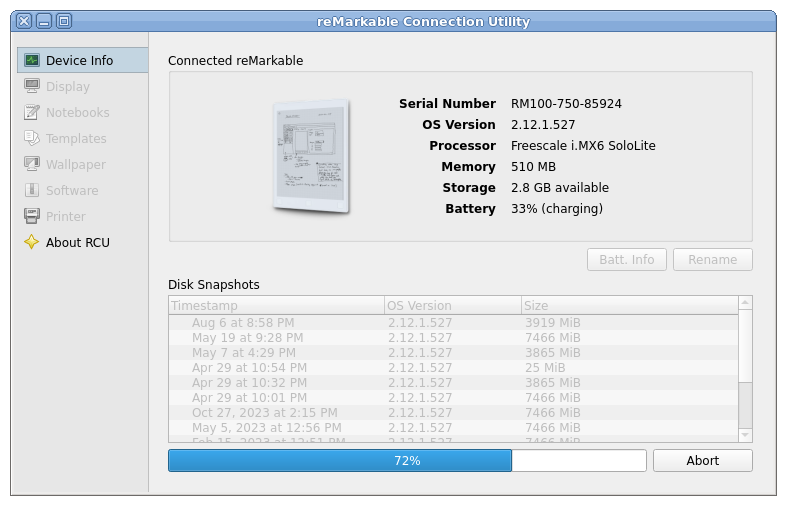Select the Printer sidebar entry

click(83, 216)
